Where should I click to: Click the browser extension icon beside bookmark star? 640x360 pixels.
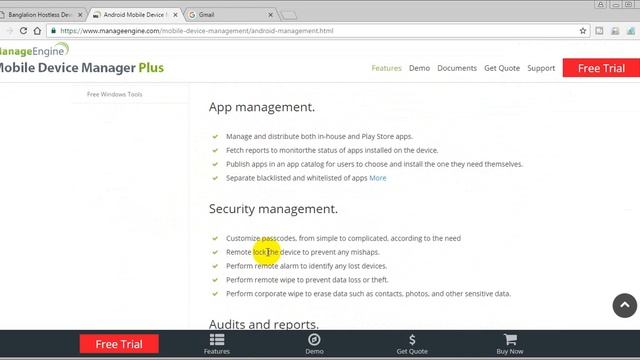(x=599, y=31)
